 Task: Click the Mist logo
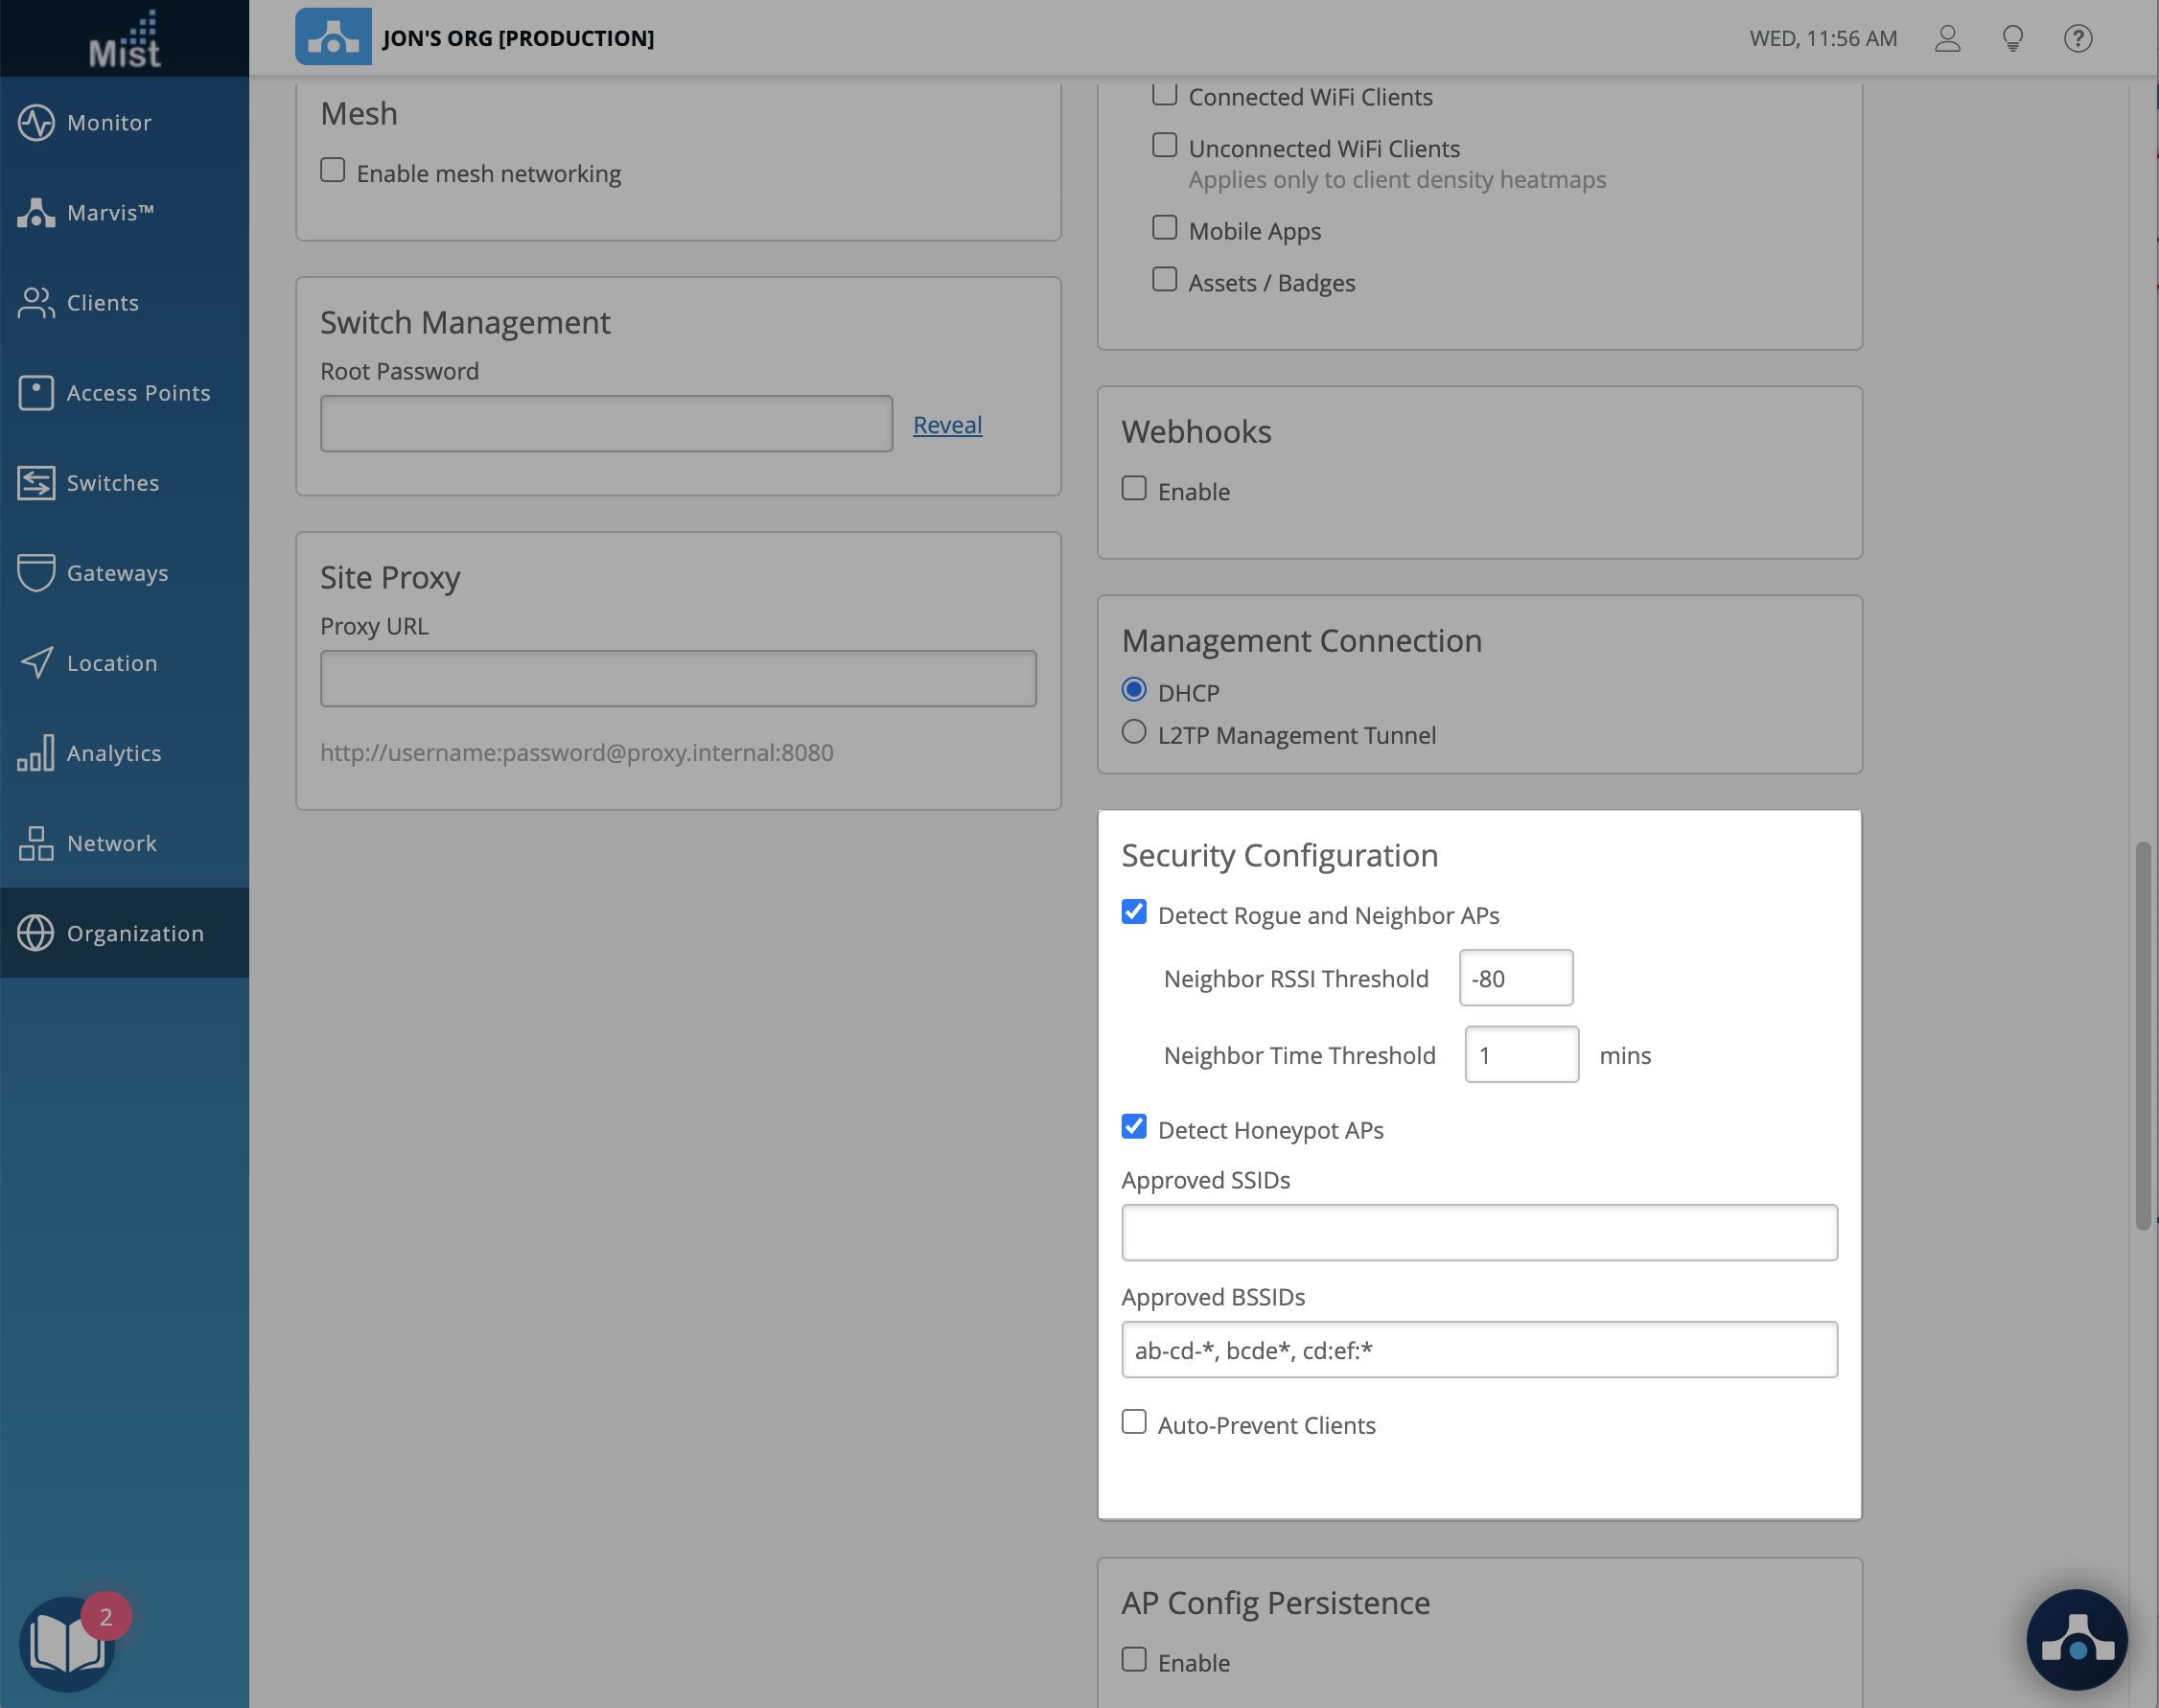(x=124, y=40)
